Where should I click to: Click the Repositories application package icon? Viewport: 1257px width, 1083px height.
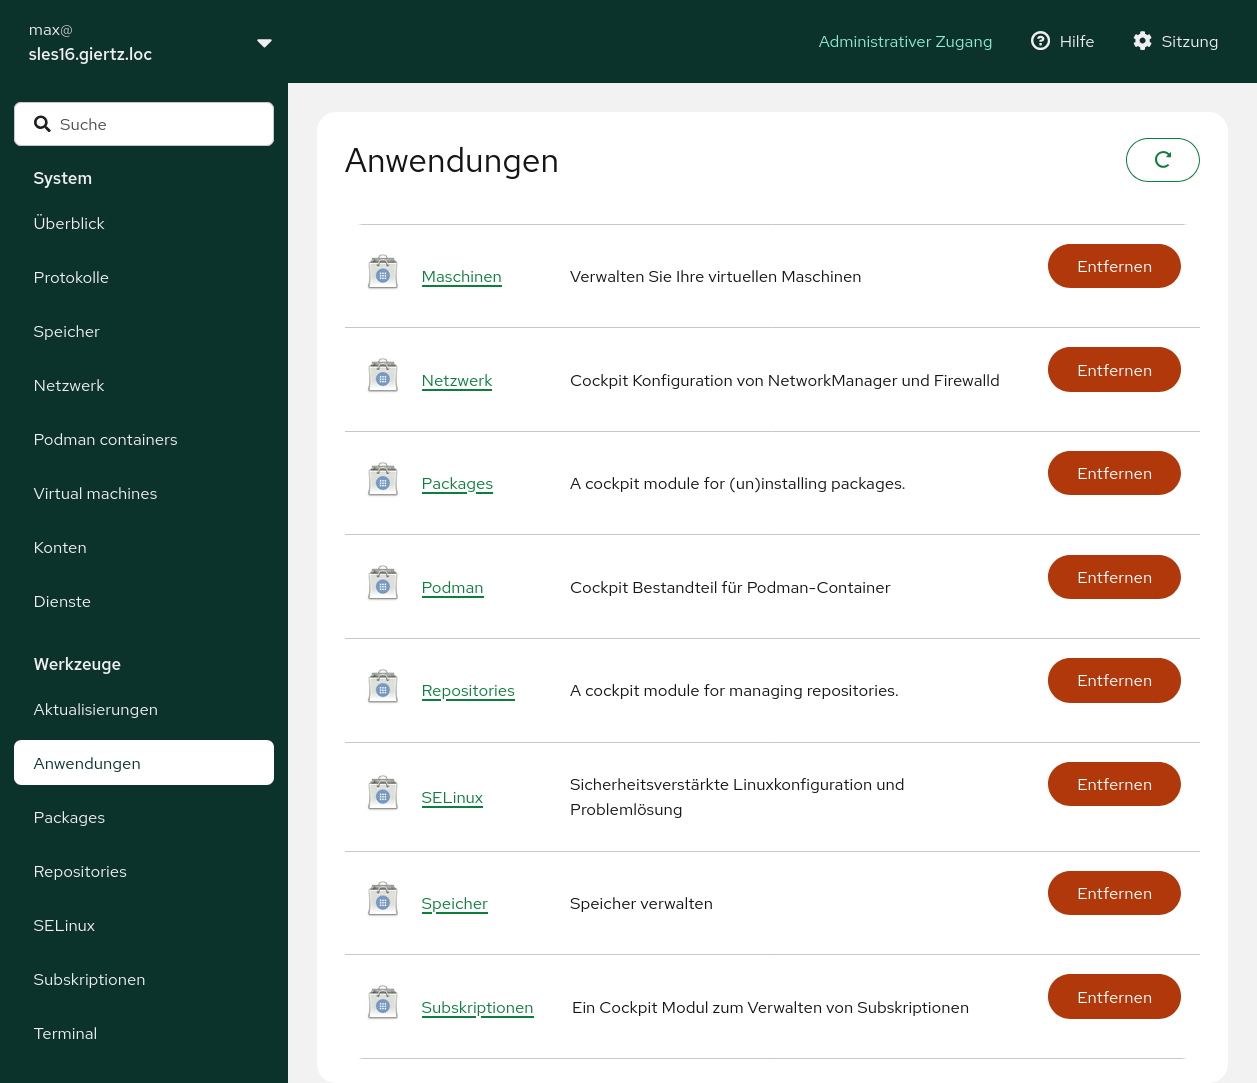click(383, 687)
